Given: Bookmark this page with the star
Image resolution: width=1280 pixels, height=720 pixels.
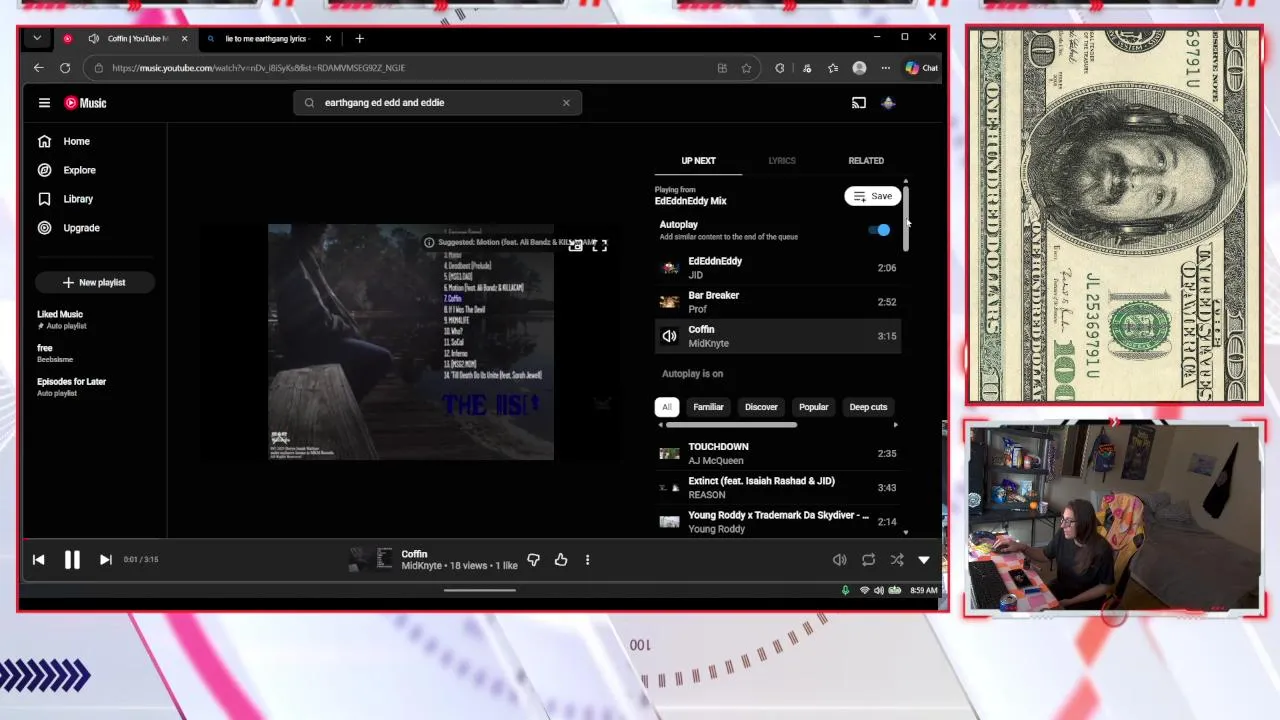Looking at the screenshot, I should coord(746,68).
